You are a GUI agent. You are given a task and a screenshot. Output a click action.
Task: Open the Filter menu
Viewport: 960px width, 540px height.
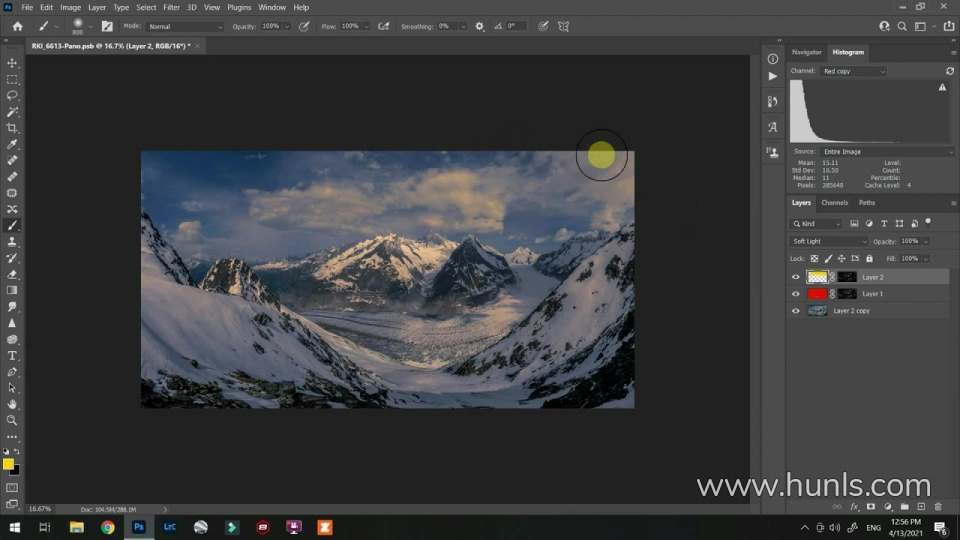tap(171, 7)
